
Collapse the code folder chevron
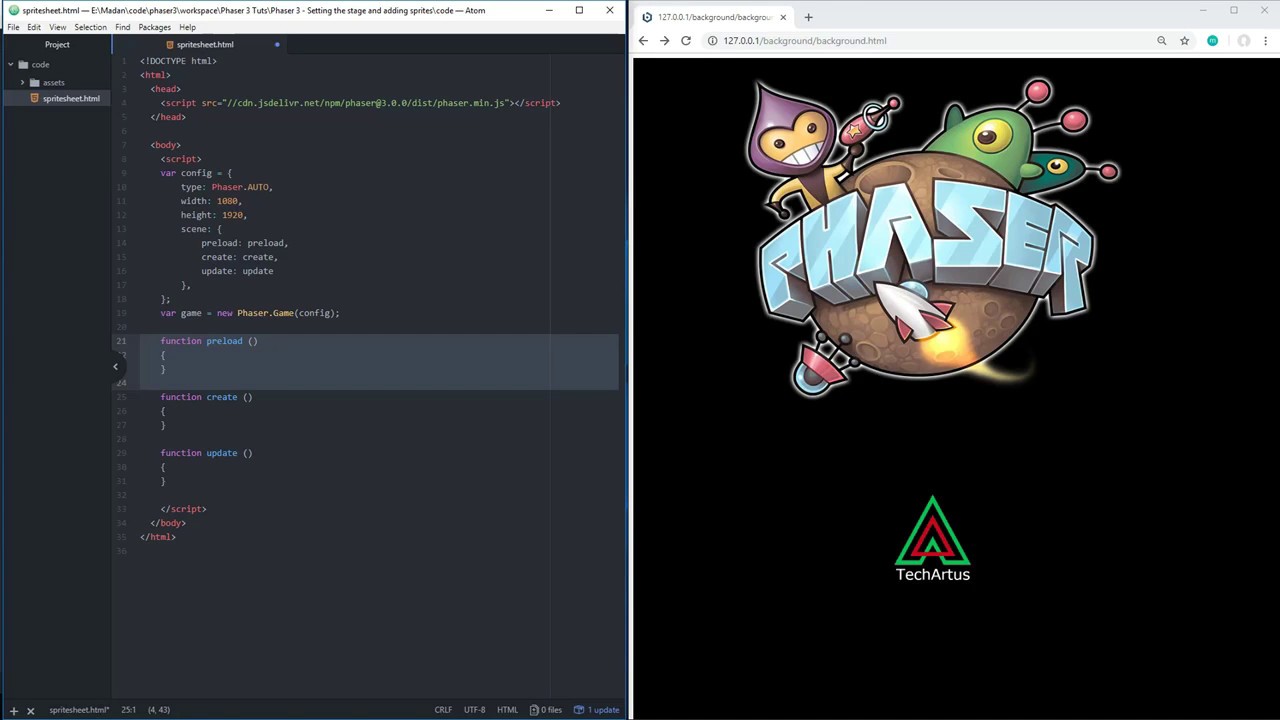[10, 65]
